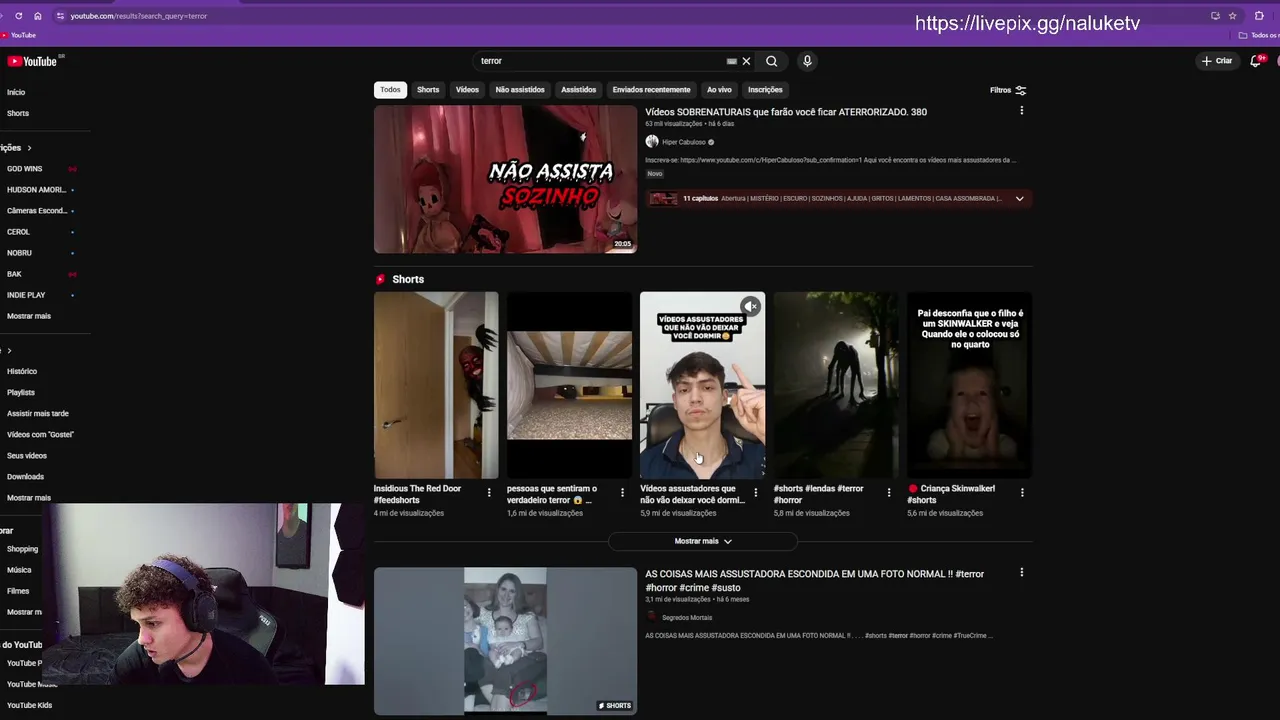Open the creature street-light short thumbnail
Image resolution: width=1280 pixels, height=720 pixels.
click(x=836, y=385)
